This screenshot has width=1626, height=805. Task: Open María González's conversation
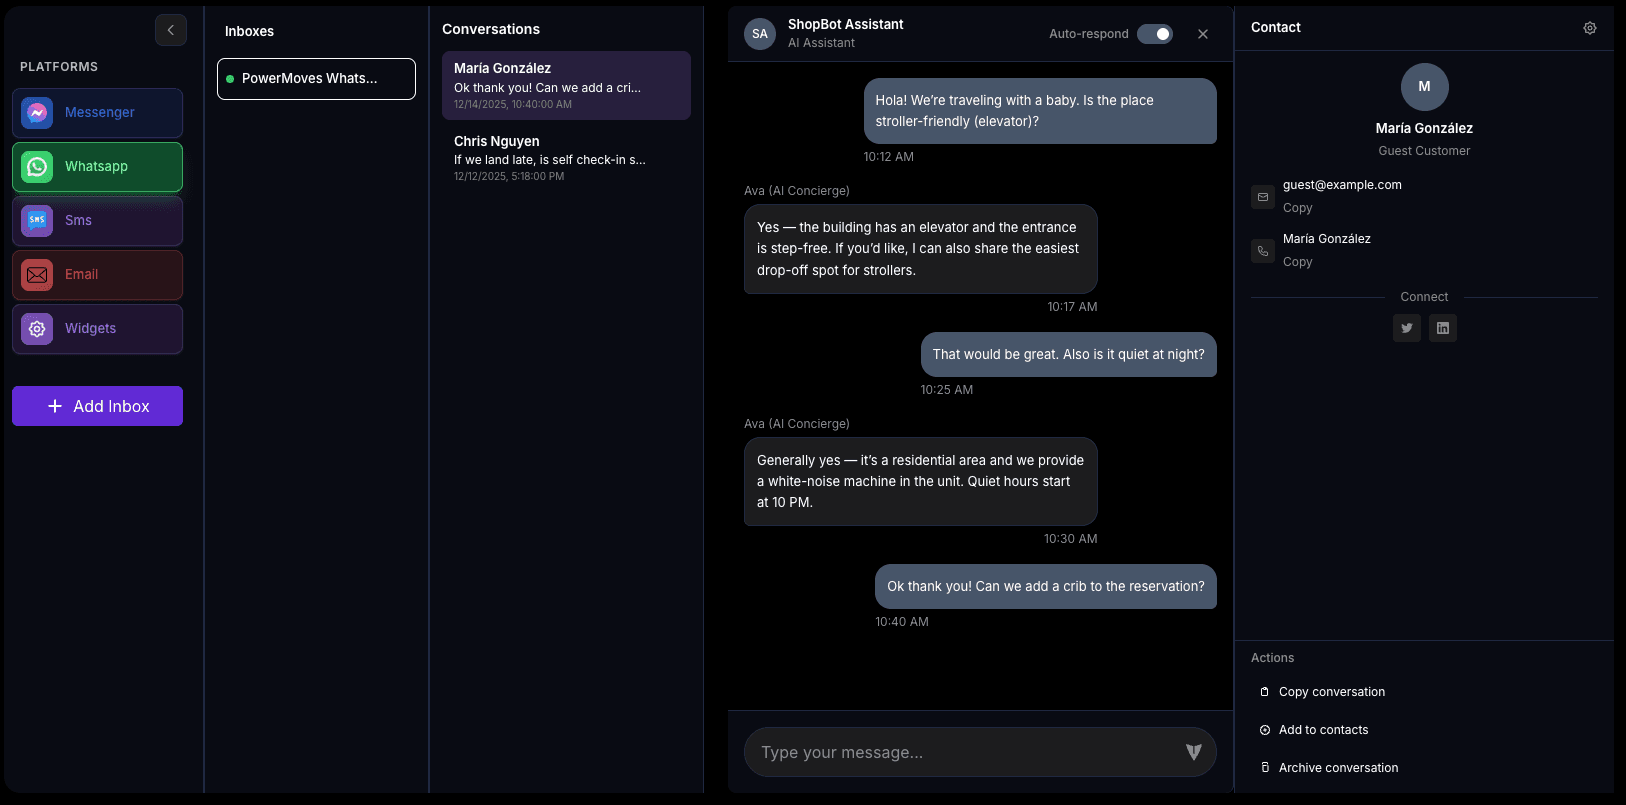(x=566, y=86)
